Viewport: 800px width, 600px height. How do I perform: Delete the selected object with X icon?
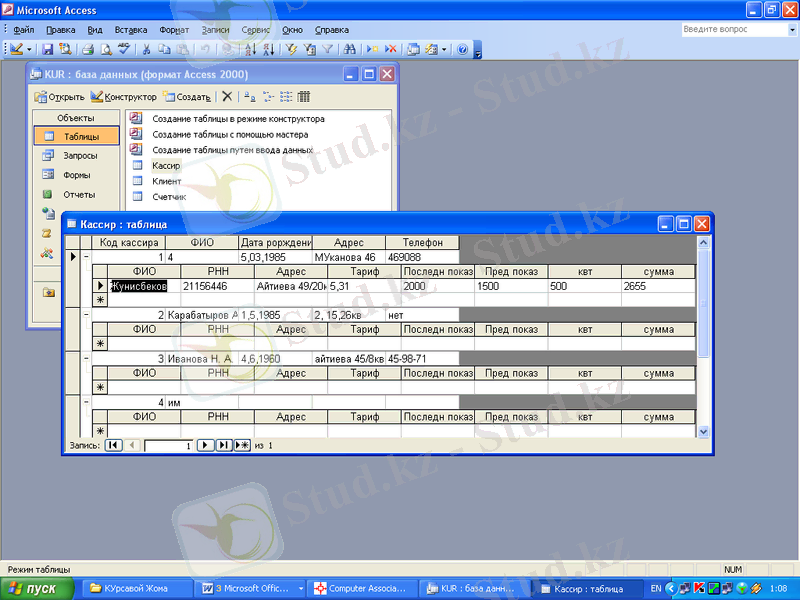[x=227, y=97]
